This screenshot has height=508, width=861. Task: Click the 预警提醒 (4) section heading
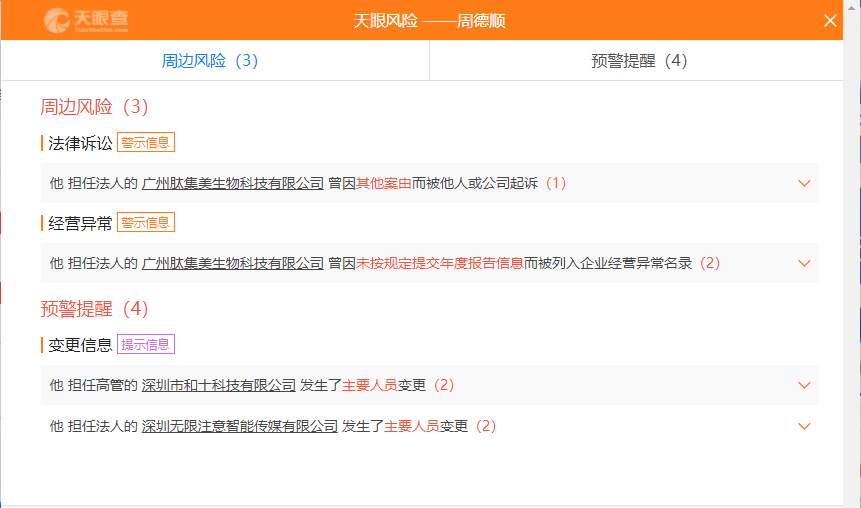(94, 309)
